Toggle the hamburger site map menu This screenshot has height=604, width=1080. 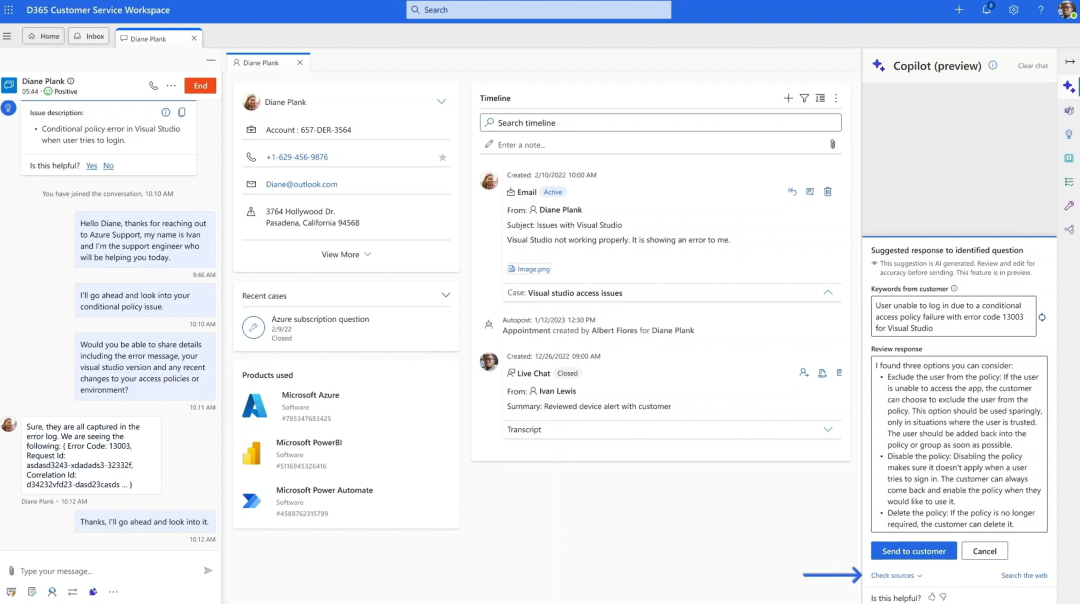tap(7, 37)
